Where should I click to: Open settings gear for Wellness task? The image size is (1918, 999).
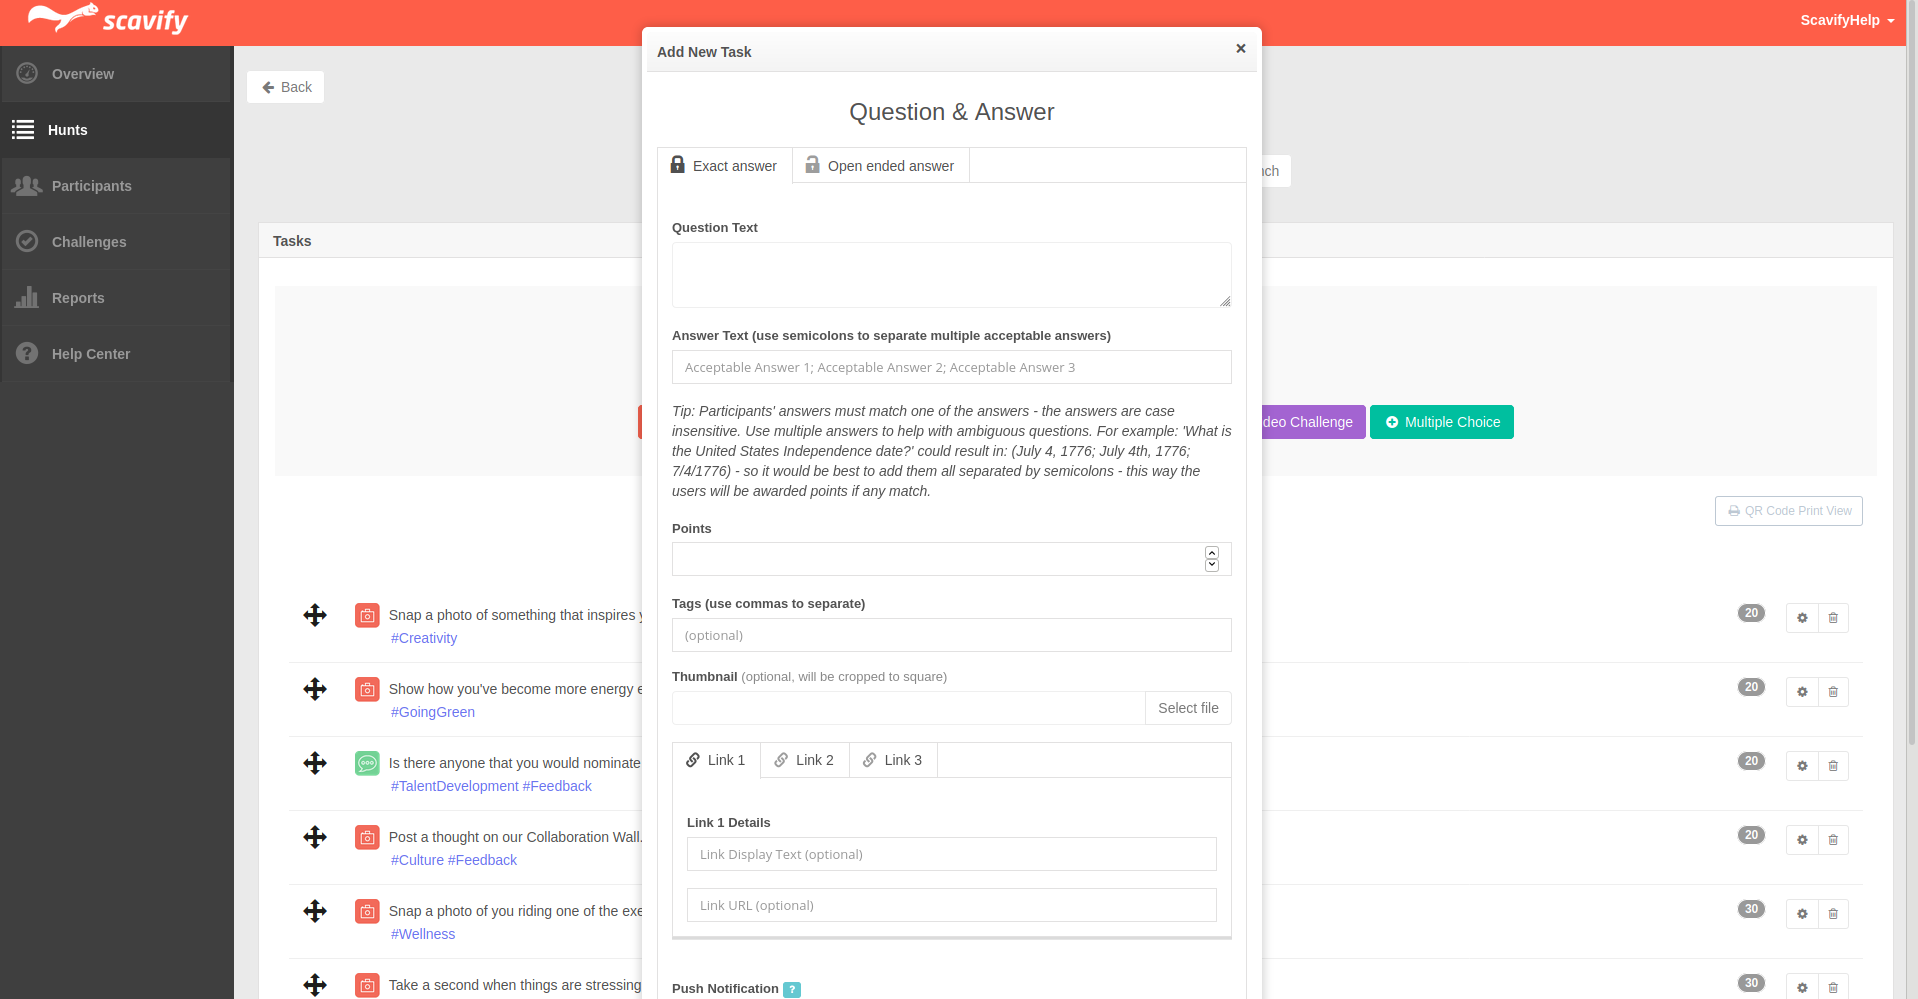(x=1802, y=914)
